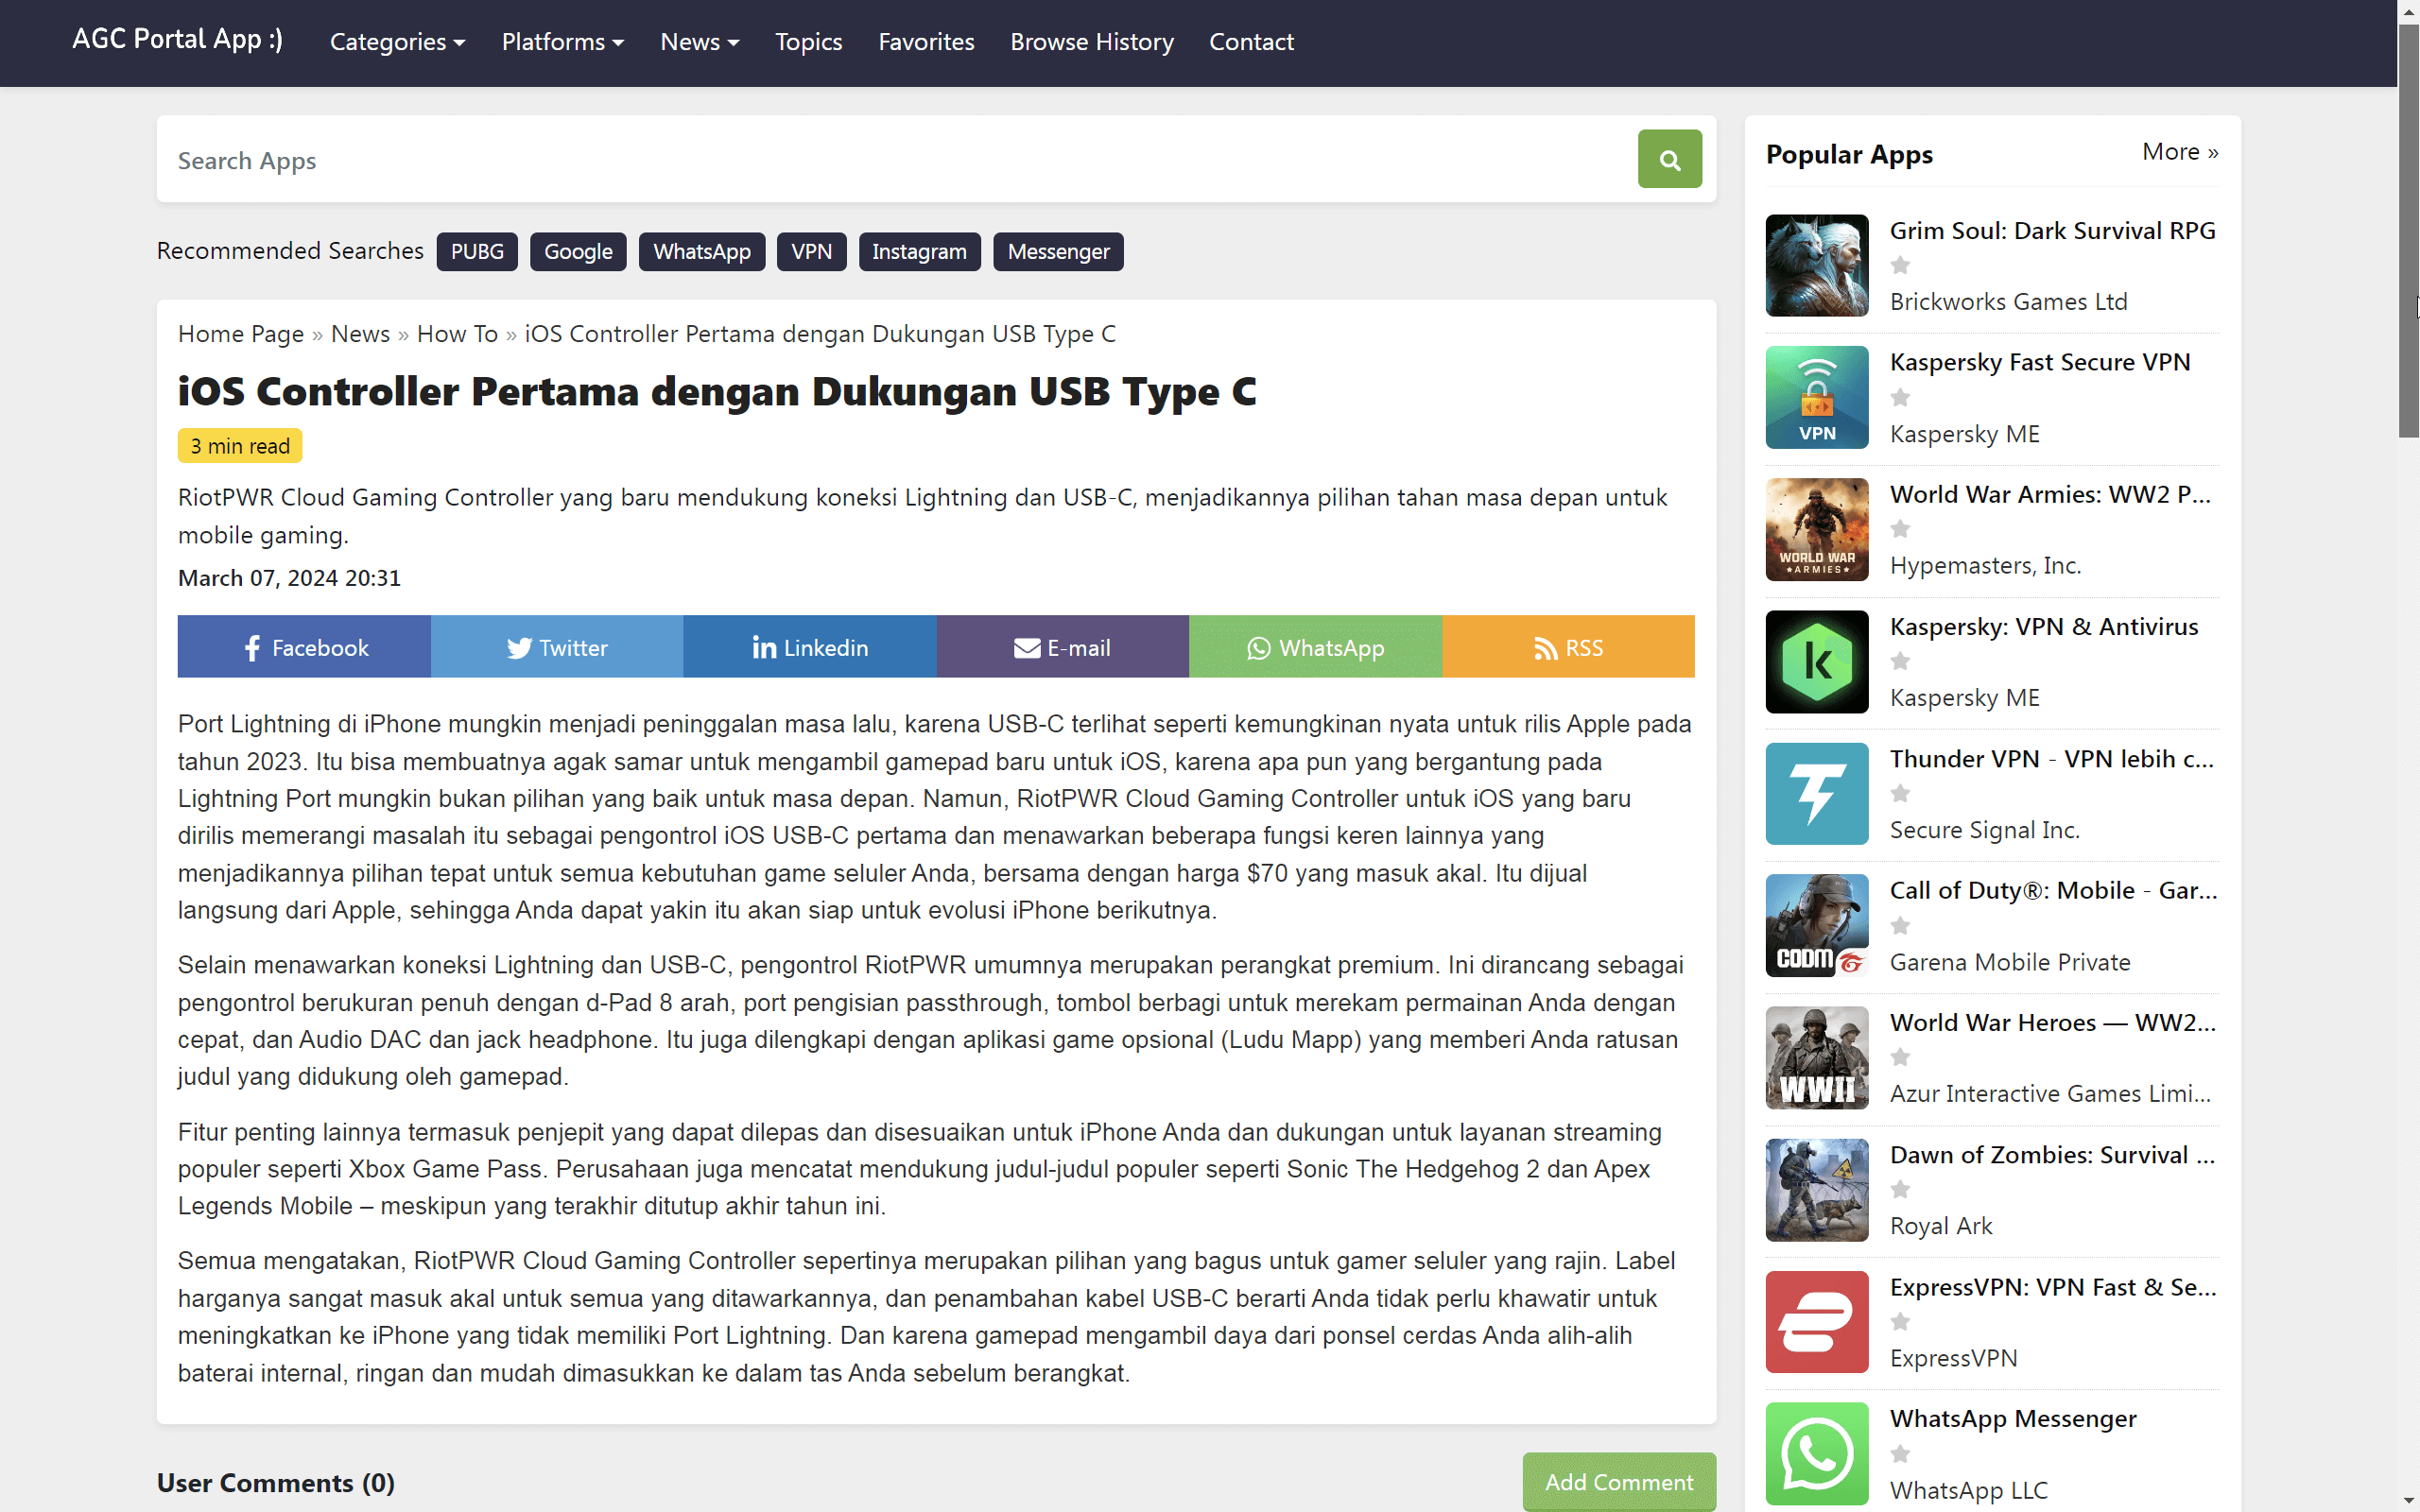Viewport: 2420px width, 1512px height.
Task: Click 'Garena Mobile Private' developer text
Action: [x=2010, y=961]
